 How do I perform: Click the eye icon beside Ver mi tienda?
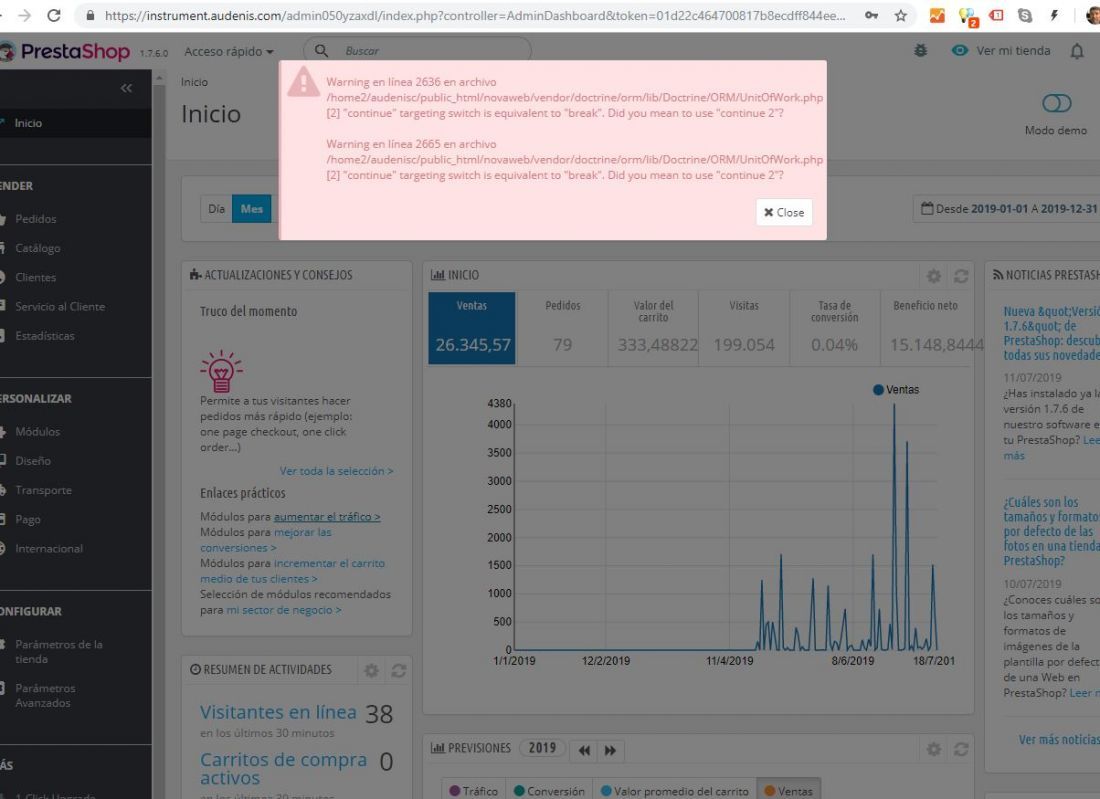[959, 51]
